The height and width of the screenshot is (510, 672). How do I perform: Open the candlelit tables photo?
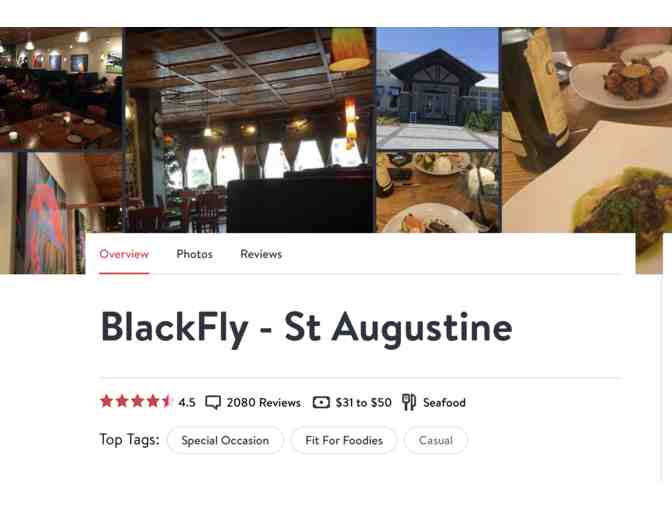(61, 89)
